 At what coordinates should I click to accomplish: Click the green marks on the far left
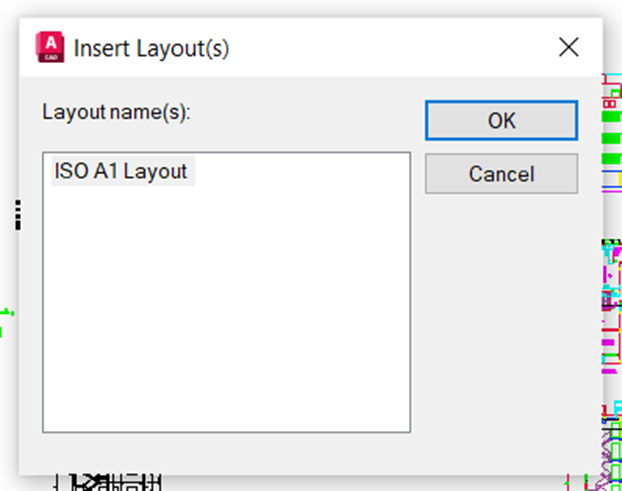[6, 322]
